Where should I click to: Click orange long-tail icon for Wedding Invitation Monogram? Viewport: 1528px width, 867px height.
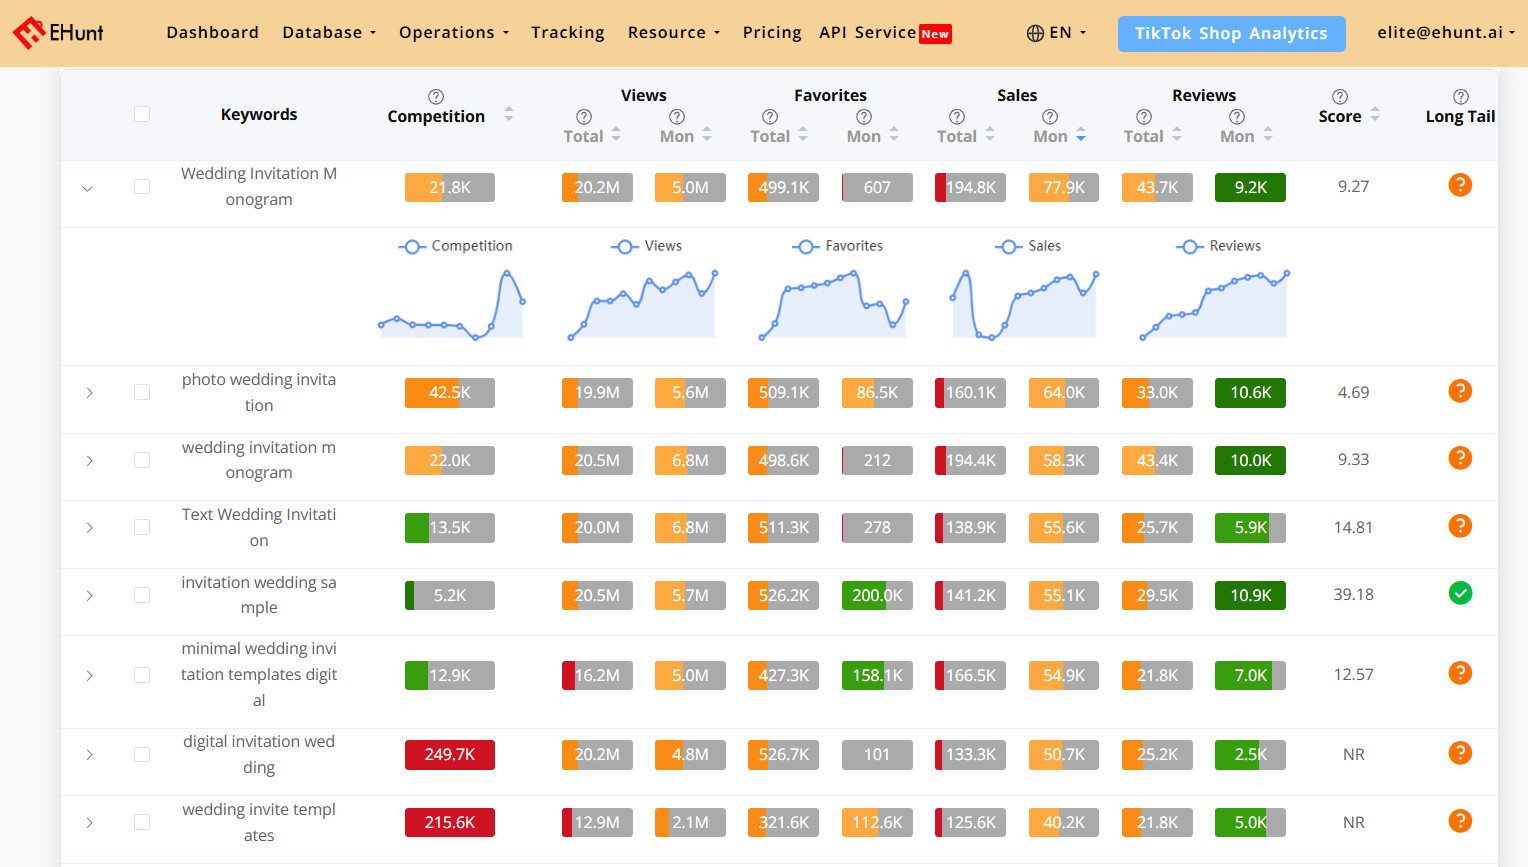1460,185
